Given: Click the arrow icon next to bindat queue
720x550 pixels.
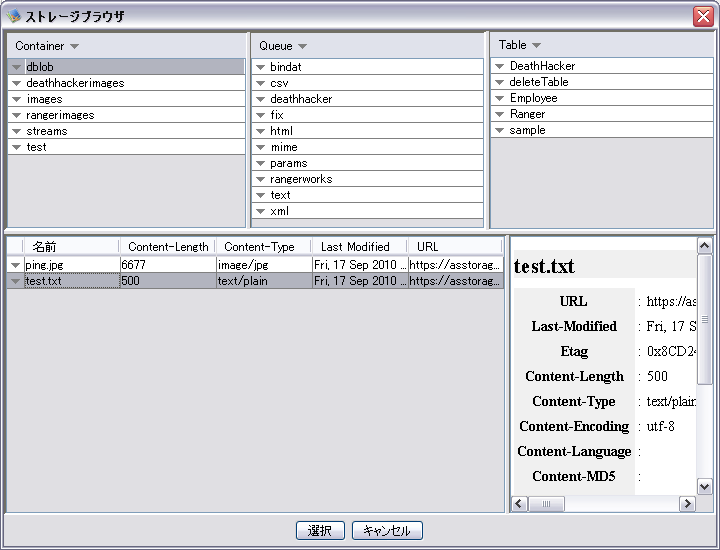Looking at the screenshot, I should point(260,68).
